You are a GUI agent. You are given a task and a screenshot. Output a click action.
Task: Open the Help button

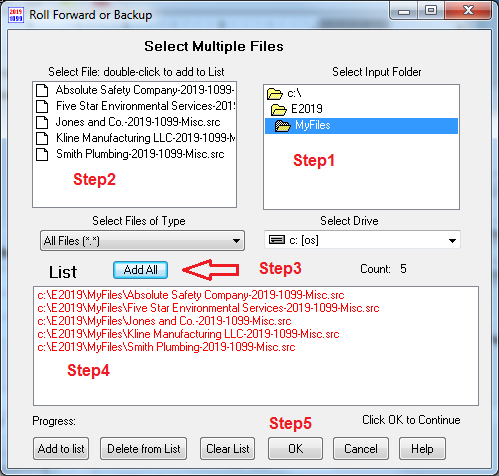tap(422, 449)
